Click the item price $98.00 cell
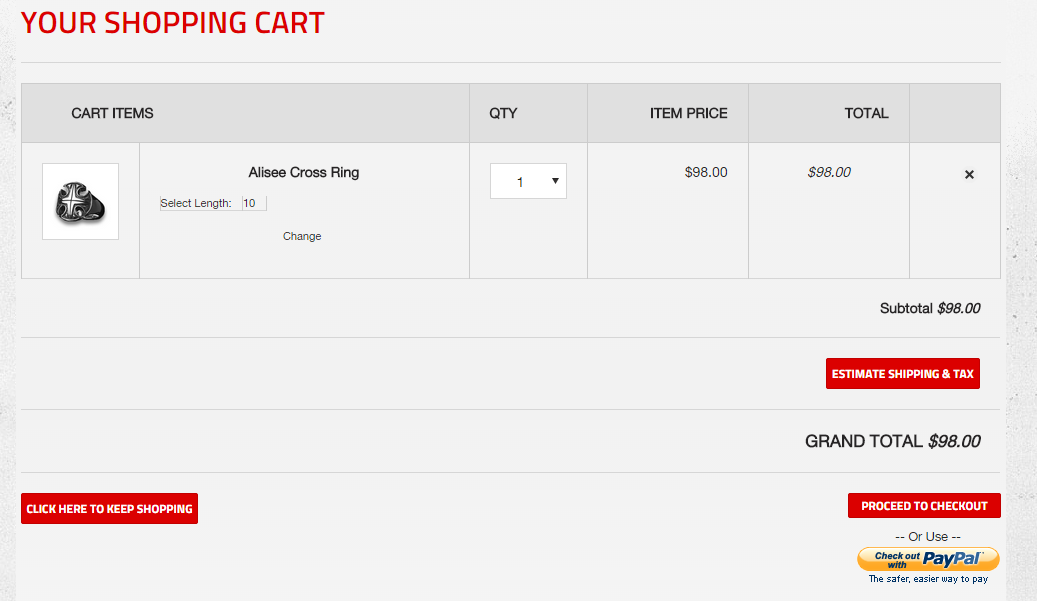Image resolution: width=1037 pixels, height=601 pixels. coord(706,172)
